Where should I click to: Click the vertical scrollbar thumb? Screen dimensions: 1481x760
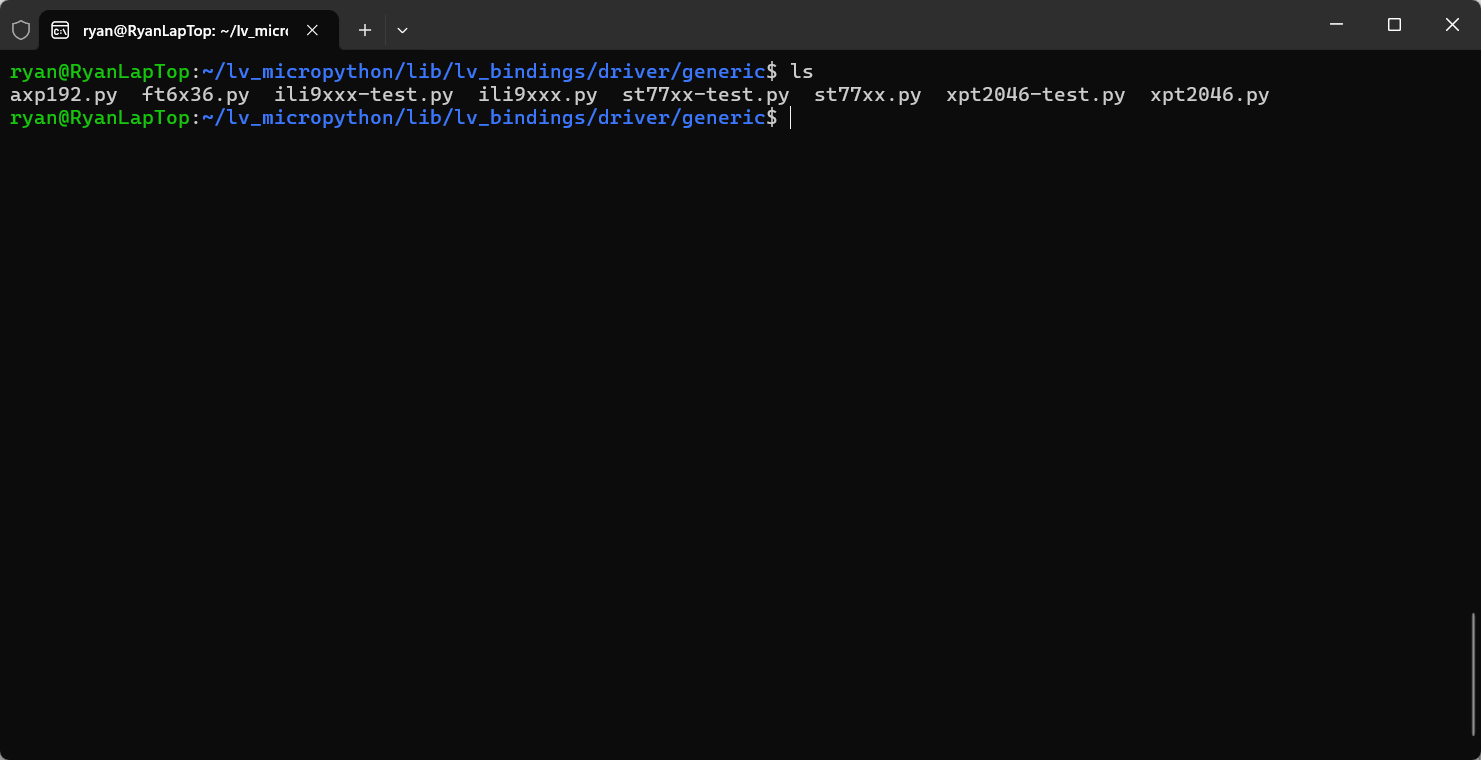[1474, 673]
